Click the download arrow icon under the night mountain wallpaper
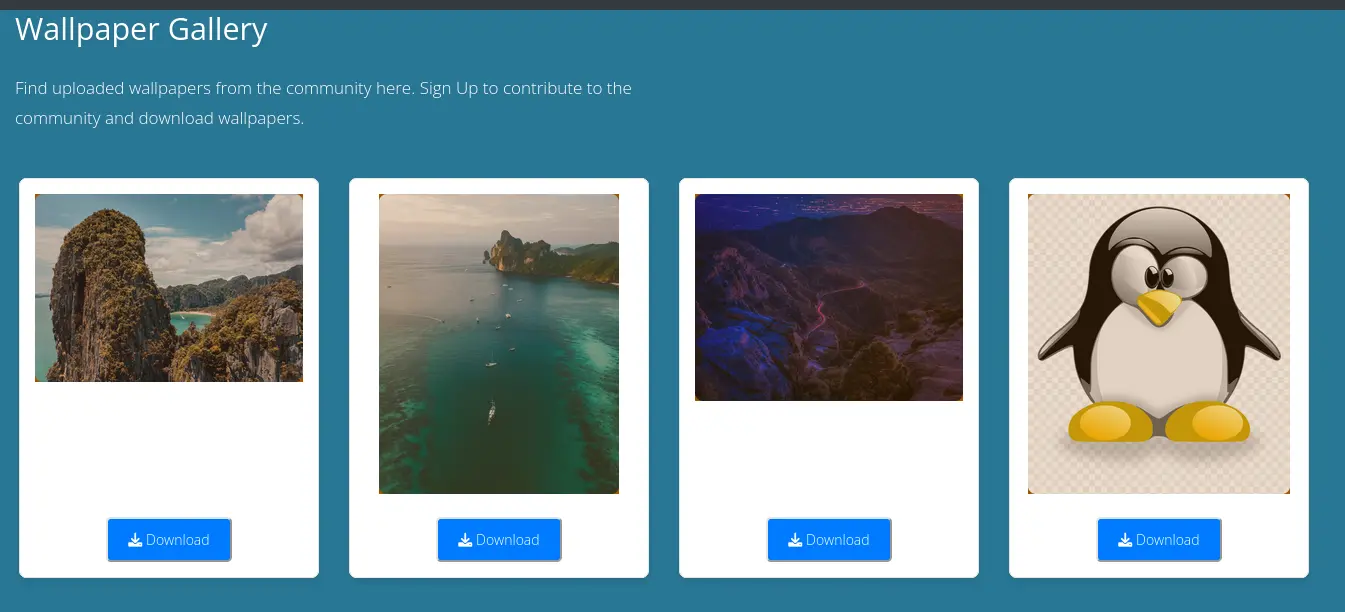This screenshot has width=1345, height=612. click(x=795, y=540)
